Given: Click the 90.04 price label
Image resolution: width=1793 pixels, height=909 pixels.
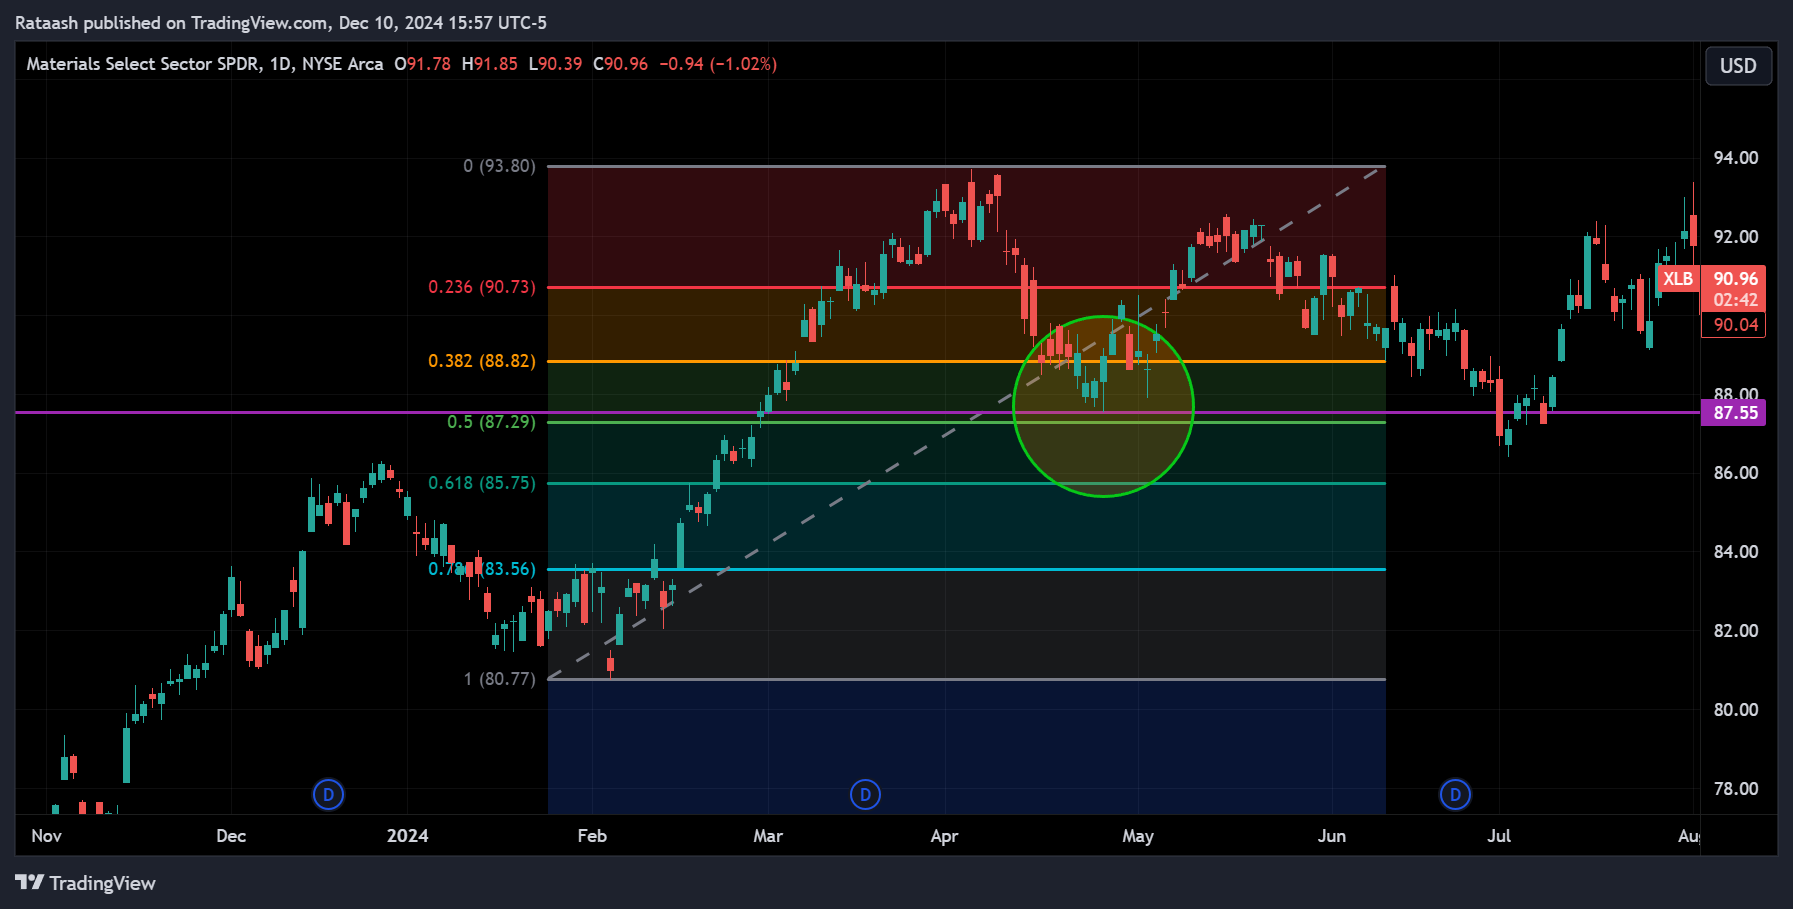Looking at the screenshot, I should tap(1734, 325).
